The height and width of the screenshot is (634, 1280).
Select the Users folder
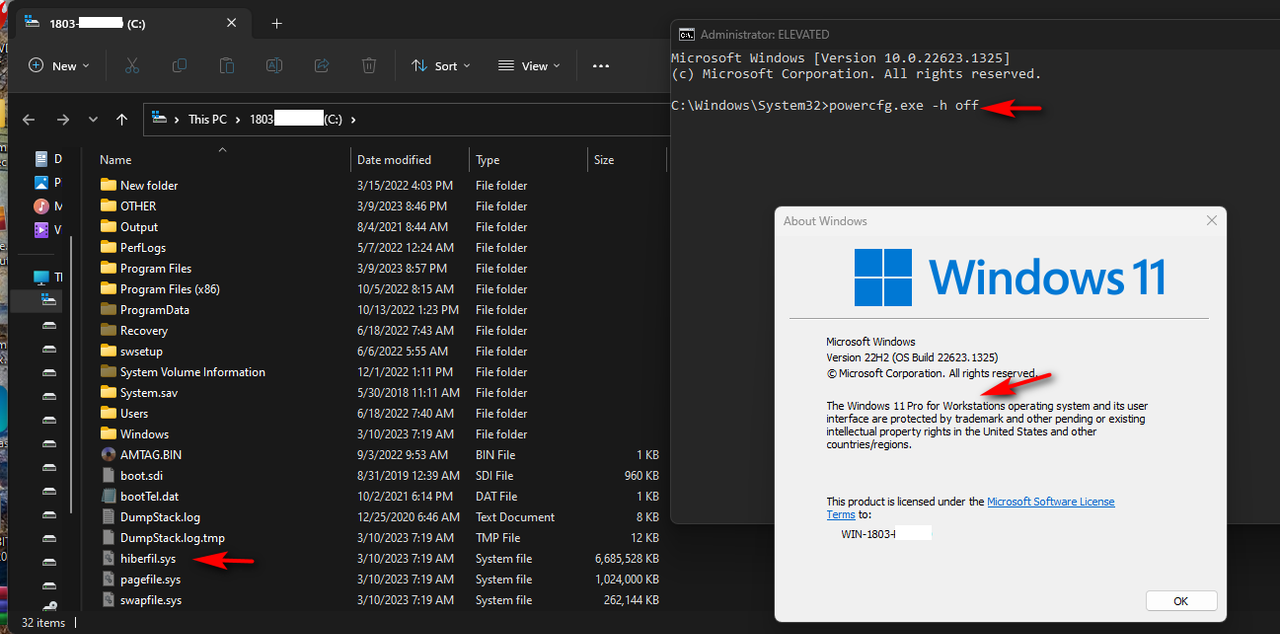[x=134, y=414]
